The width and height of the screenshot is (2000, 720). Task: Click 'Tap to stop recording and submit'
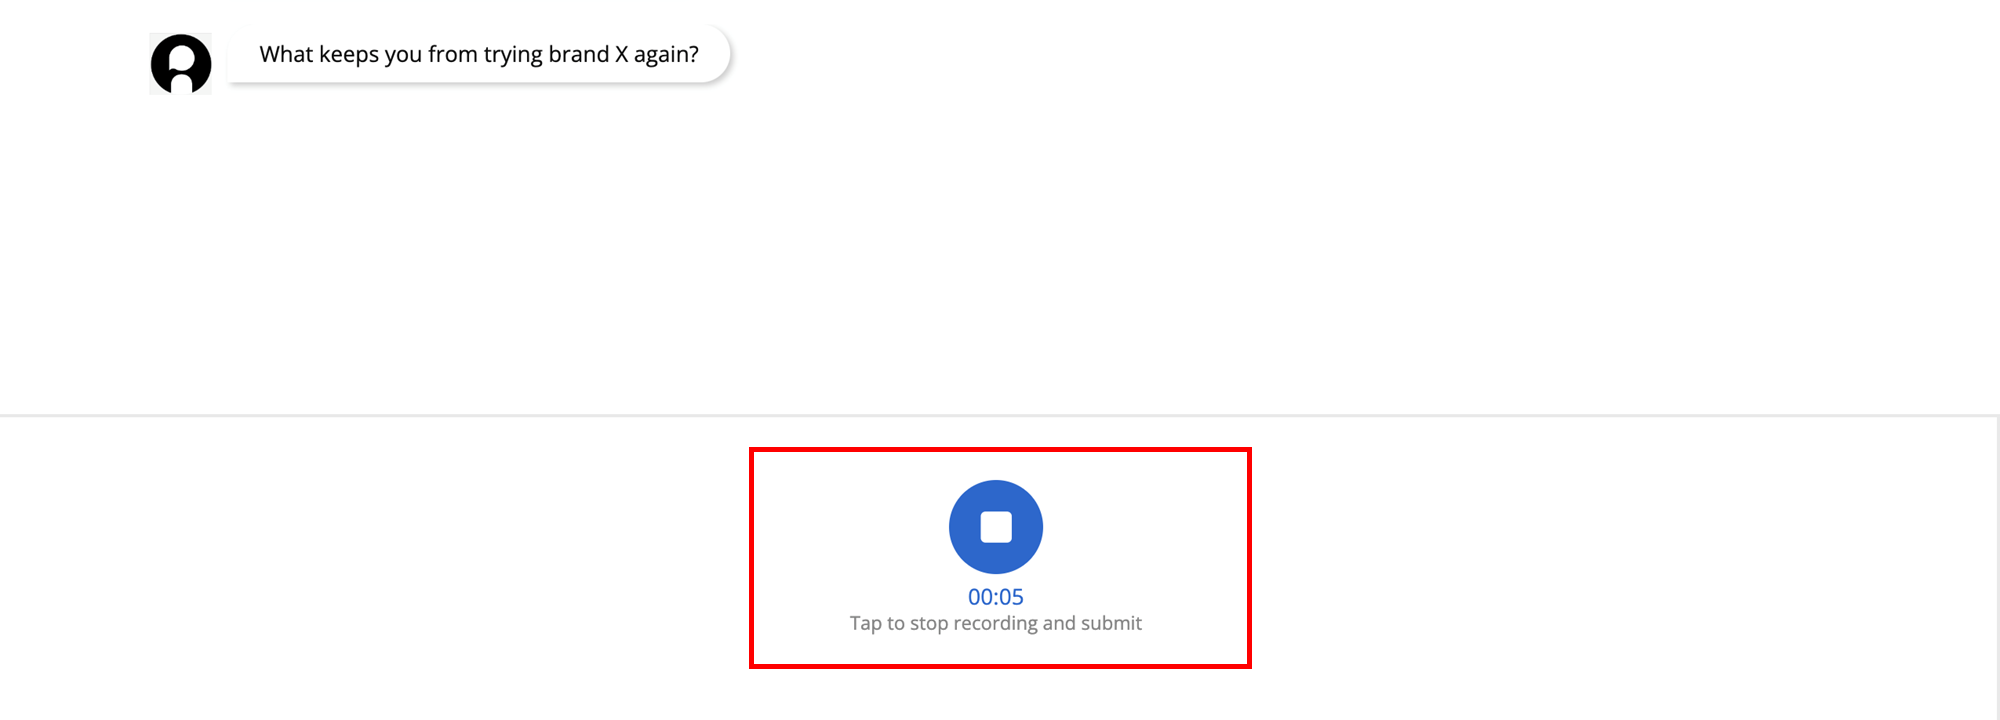(995, 623)
